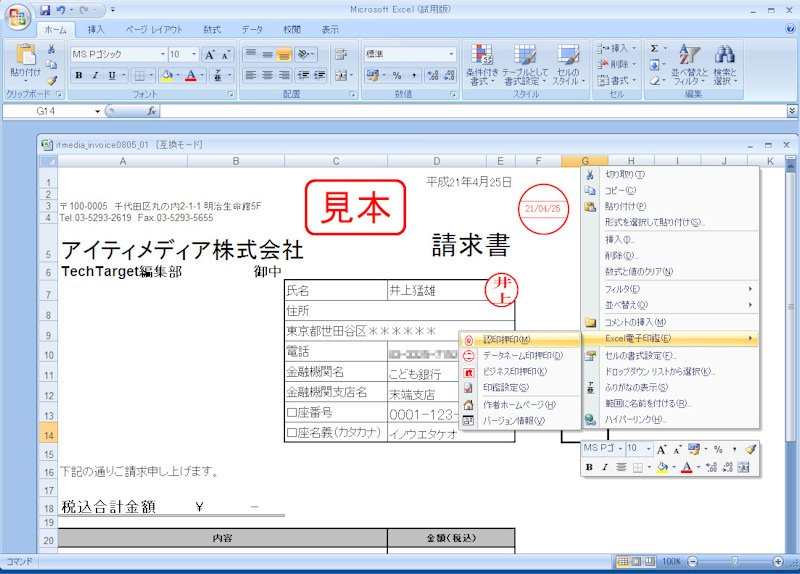
Task: Select 認印押印(M) in the submenu
Action: [x=520, y=339]
